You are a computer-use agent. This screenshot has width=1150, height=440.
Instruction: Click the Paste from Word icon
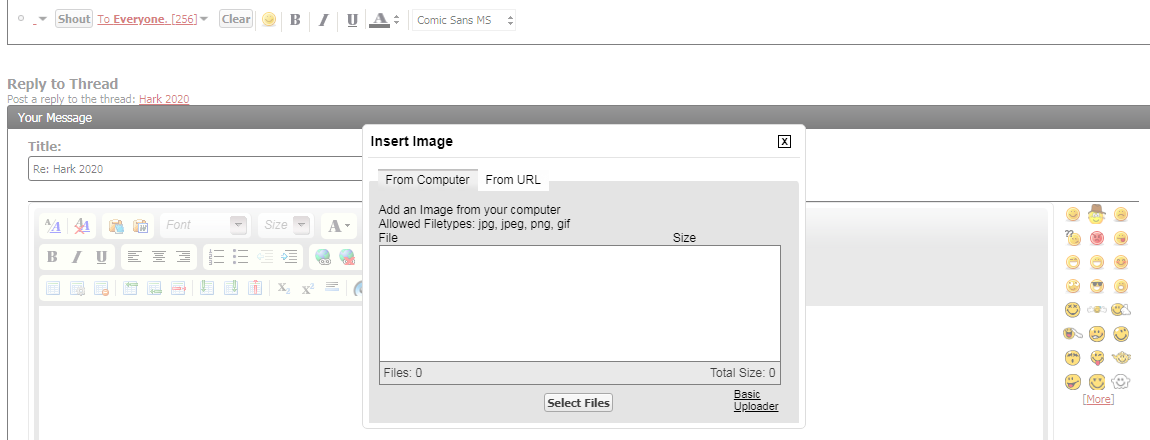[x=141, y=226]
